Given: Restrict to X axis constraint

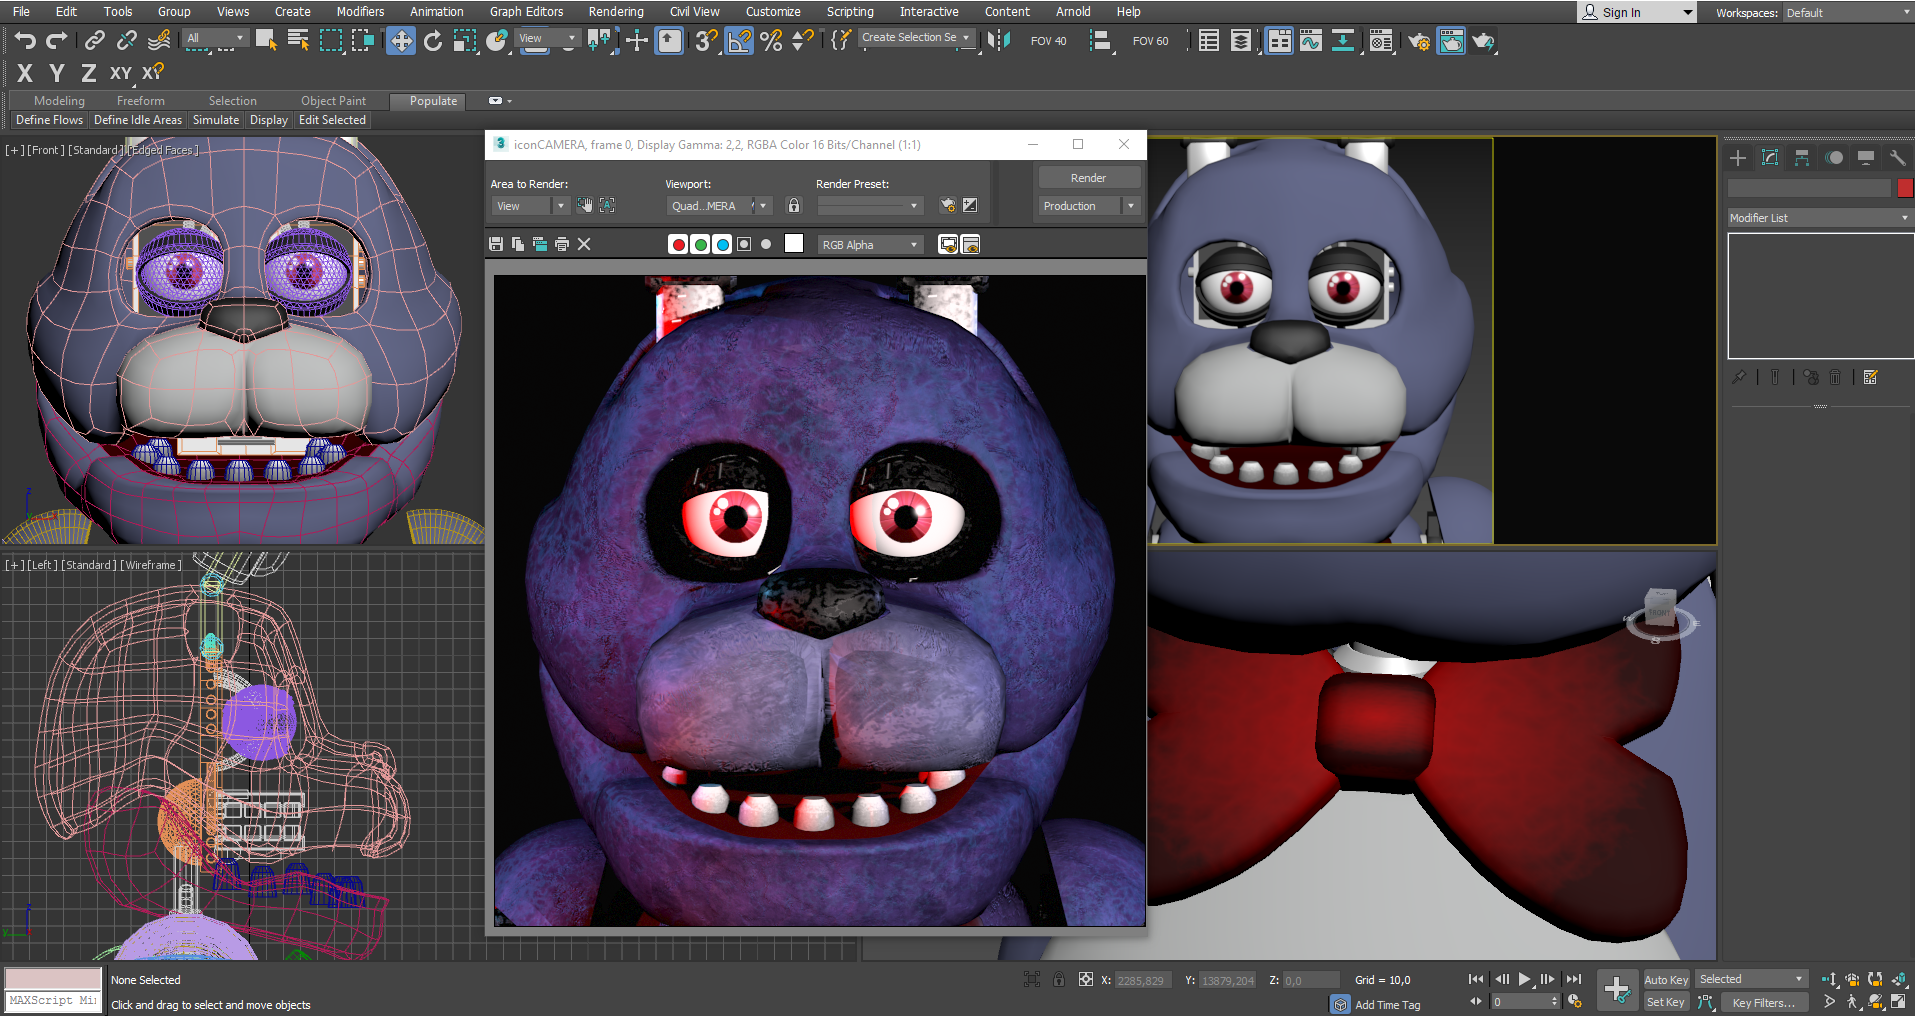Looking at the screenshot, I should [25, 73].
